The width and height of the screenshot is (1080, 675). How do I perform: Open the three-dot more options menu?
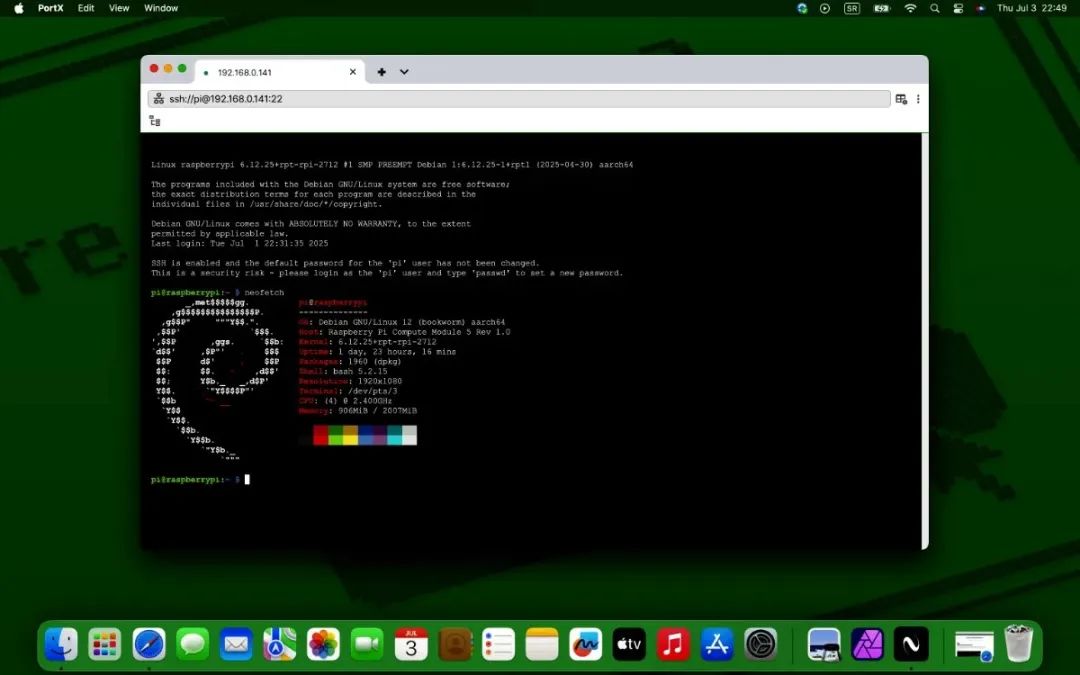(918, 99)
